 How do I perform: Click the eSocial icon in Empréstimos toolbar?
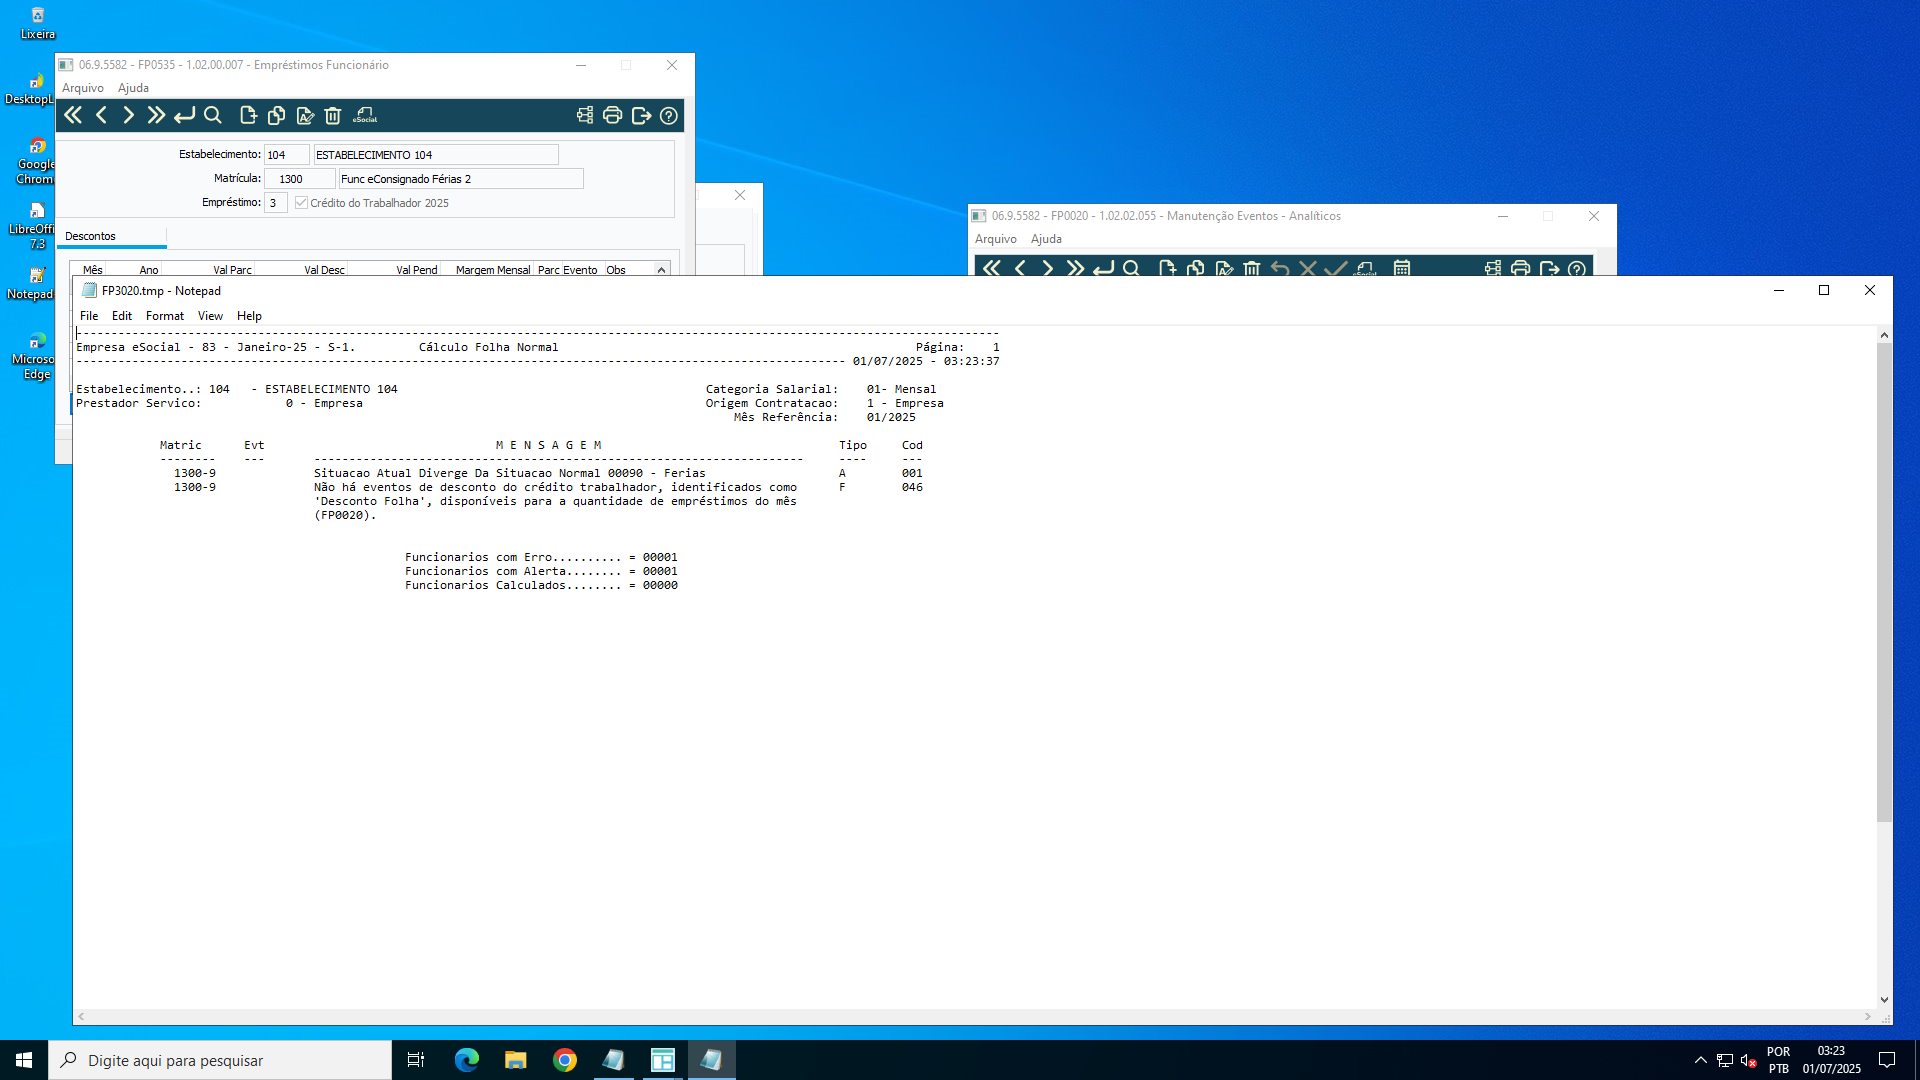[x=365, y=116]
